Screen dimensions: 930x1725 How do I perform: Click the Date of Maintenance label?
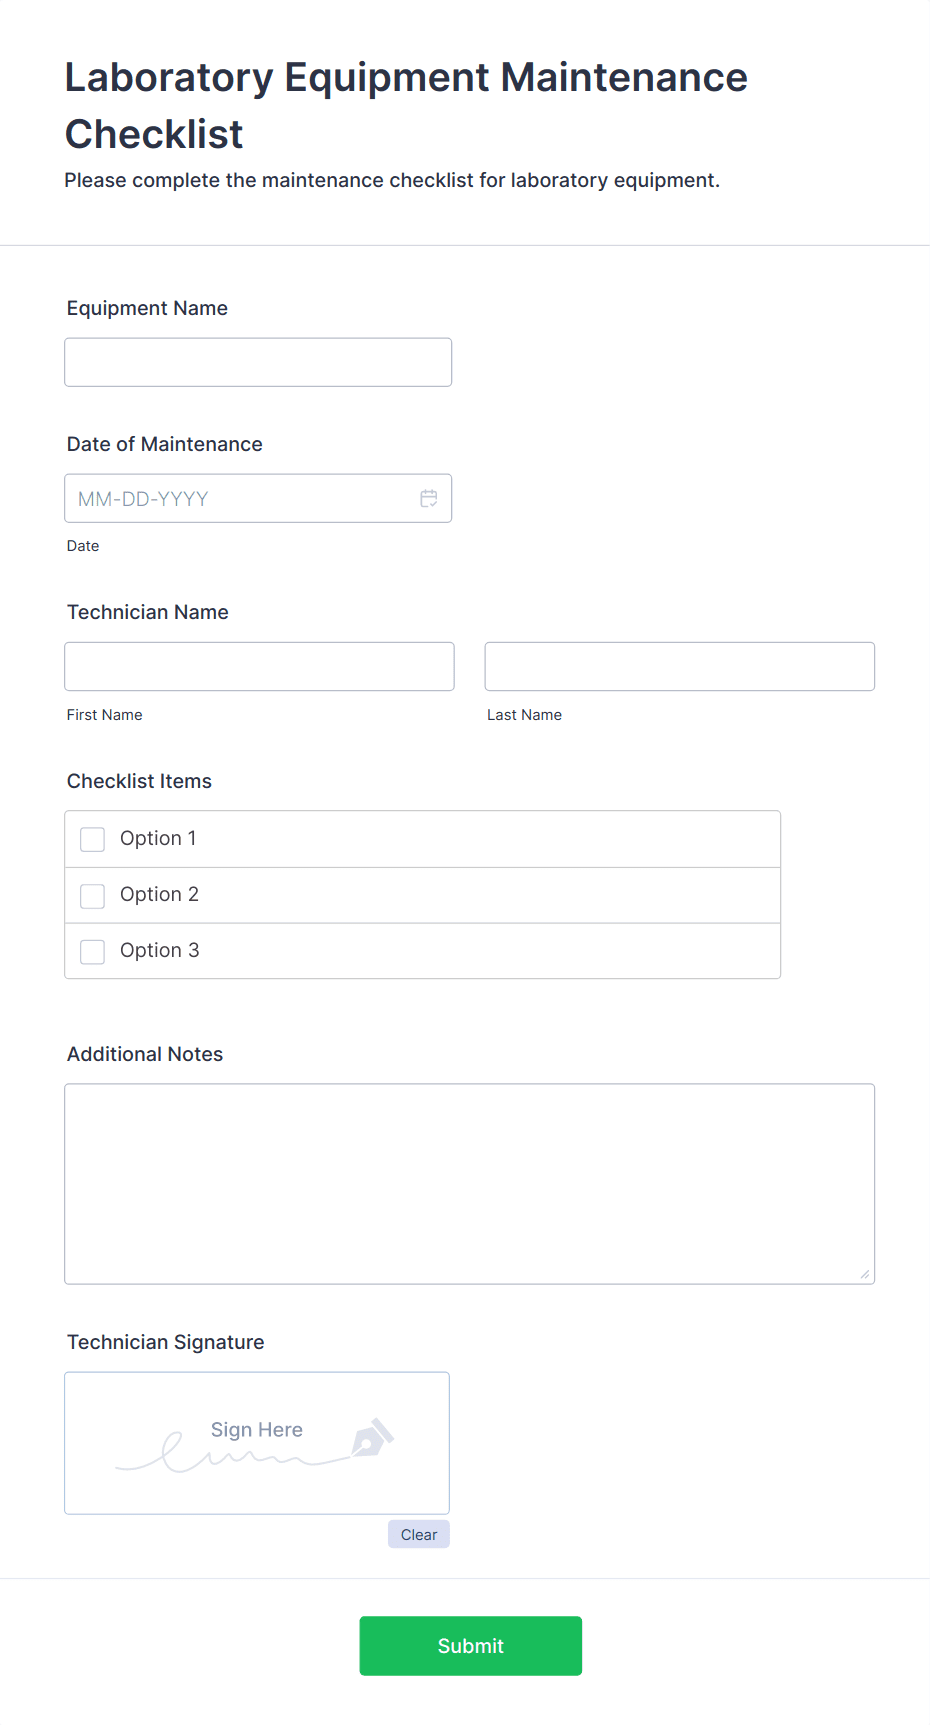point(164,444)
